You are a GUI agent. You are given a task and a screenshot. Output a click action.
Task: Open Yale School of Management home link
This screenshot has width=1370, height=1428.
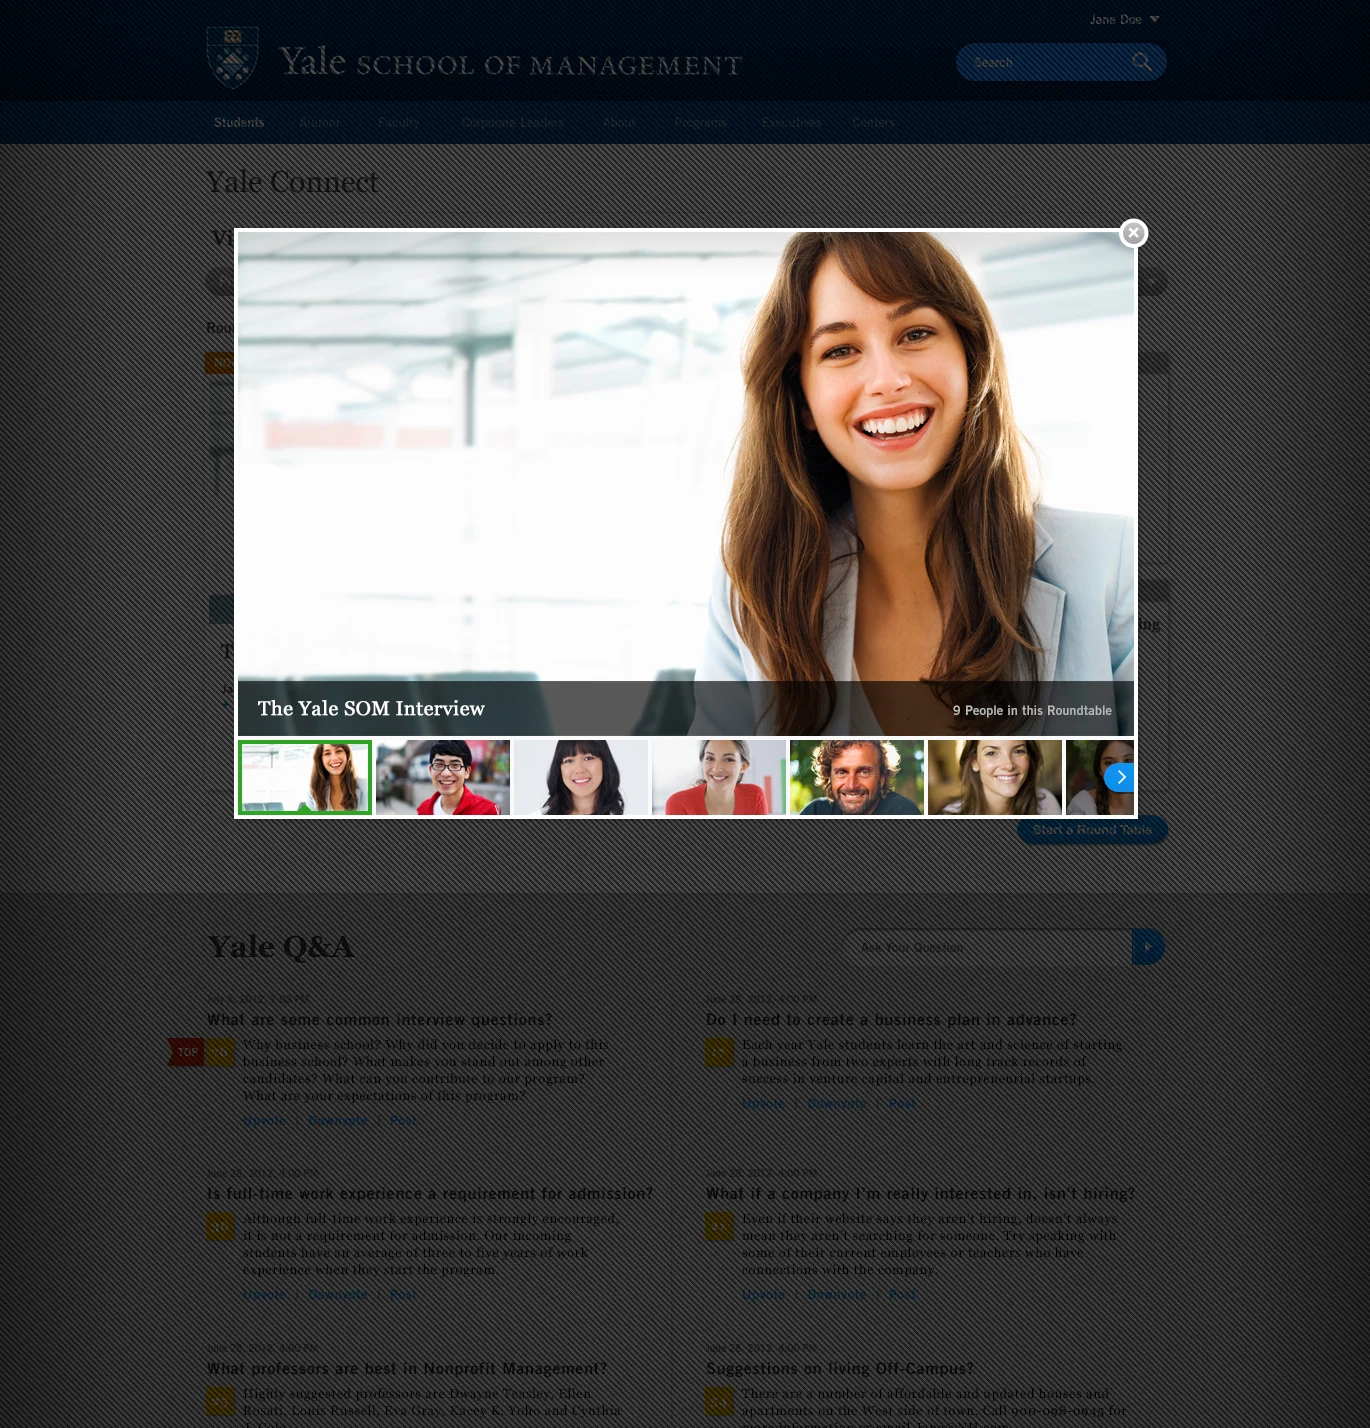(510, 63)
